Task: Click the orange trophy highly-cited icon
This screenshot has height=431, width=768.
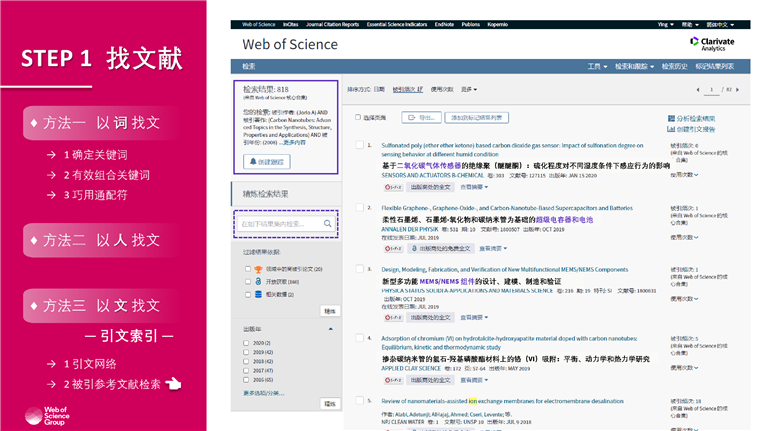Action: [x=258, y=269]
